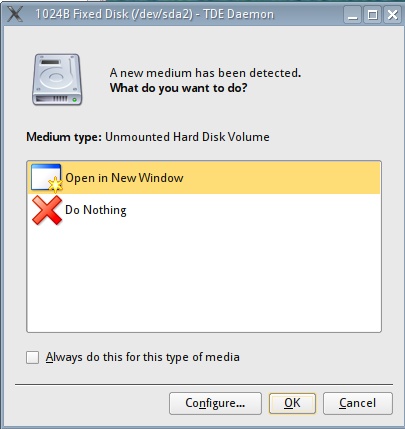Confirm the choice with the OK button
Screen dimensions: 405x429
click(292, 403)
